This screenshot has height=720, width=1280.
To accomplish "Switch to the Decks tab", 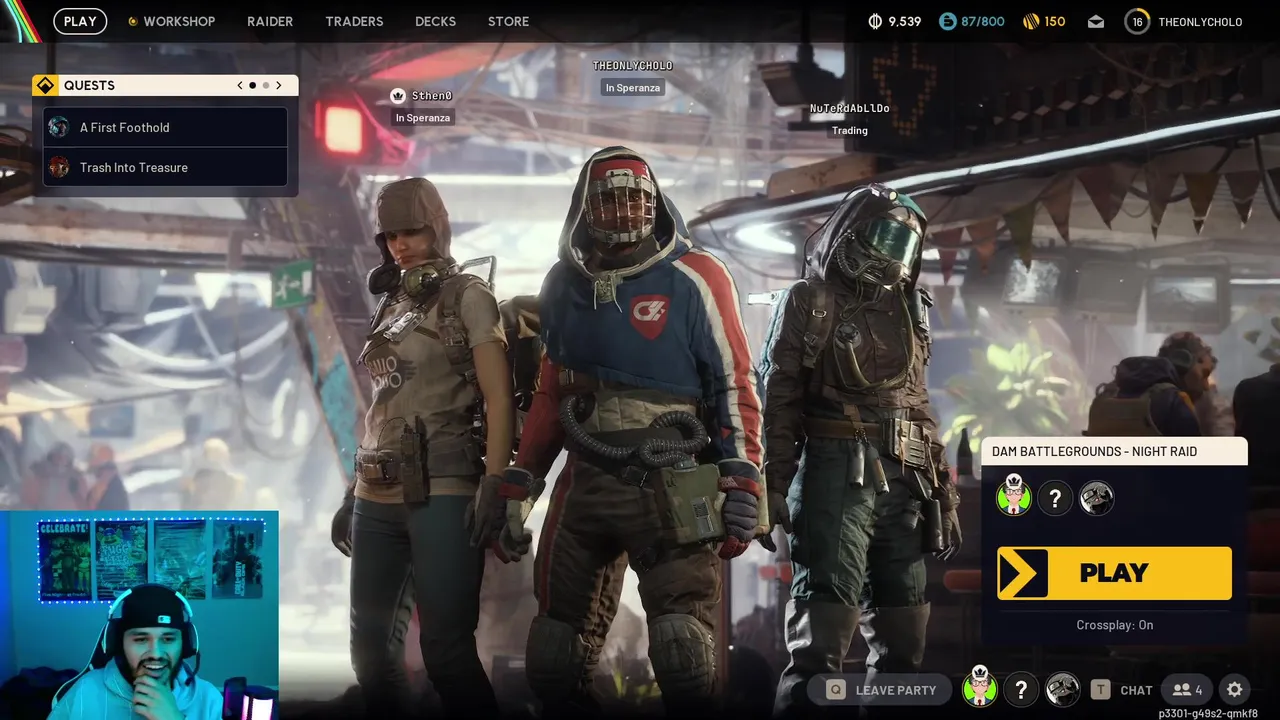I will pos(435,21).
